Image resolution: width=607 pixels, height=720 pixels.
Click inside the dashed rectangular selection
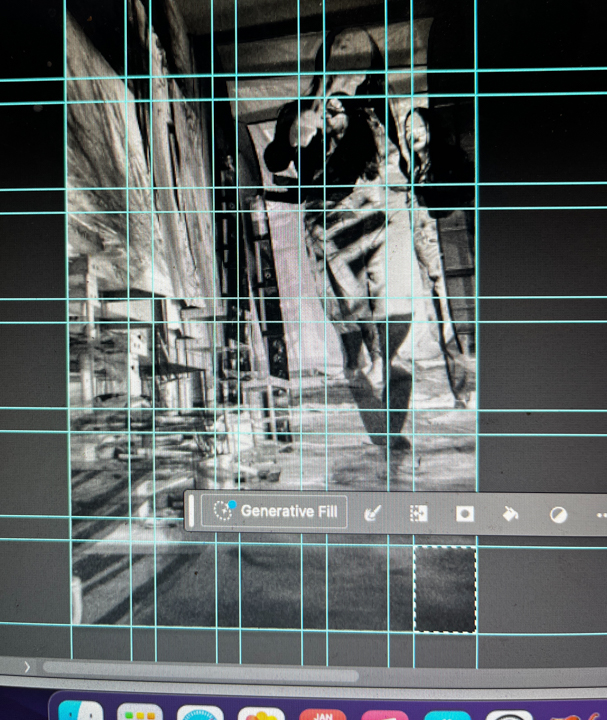(x=445, y=589)
